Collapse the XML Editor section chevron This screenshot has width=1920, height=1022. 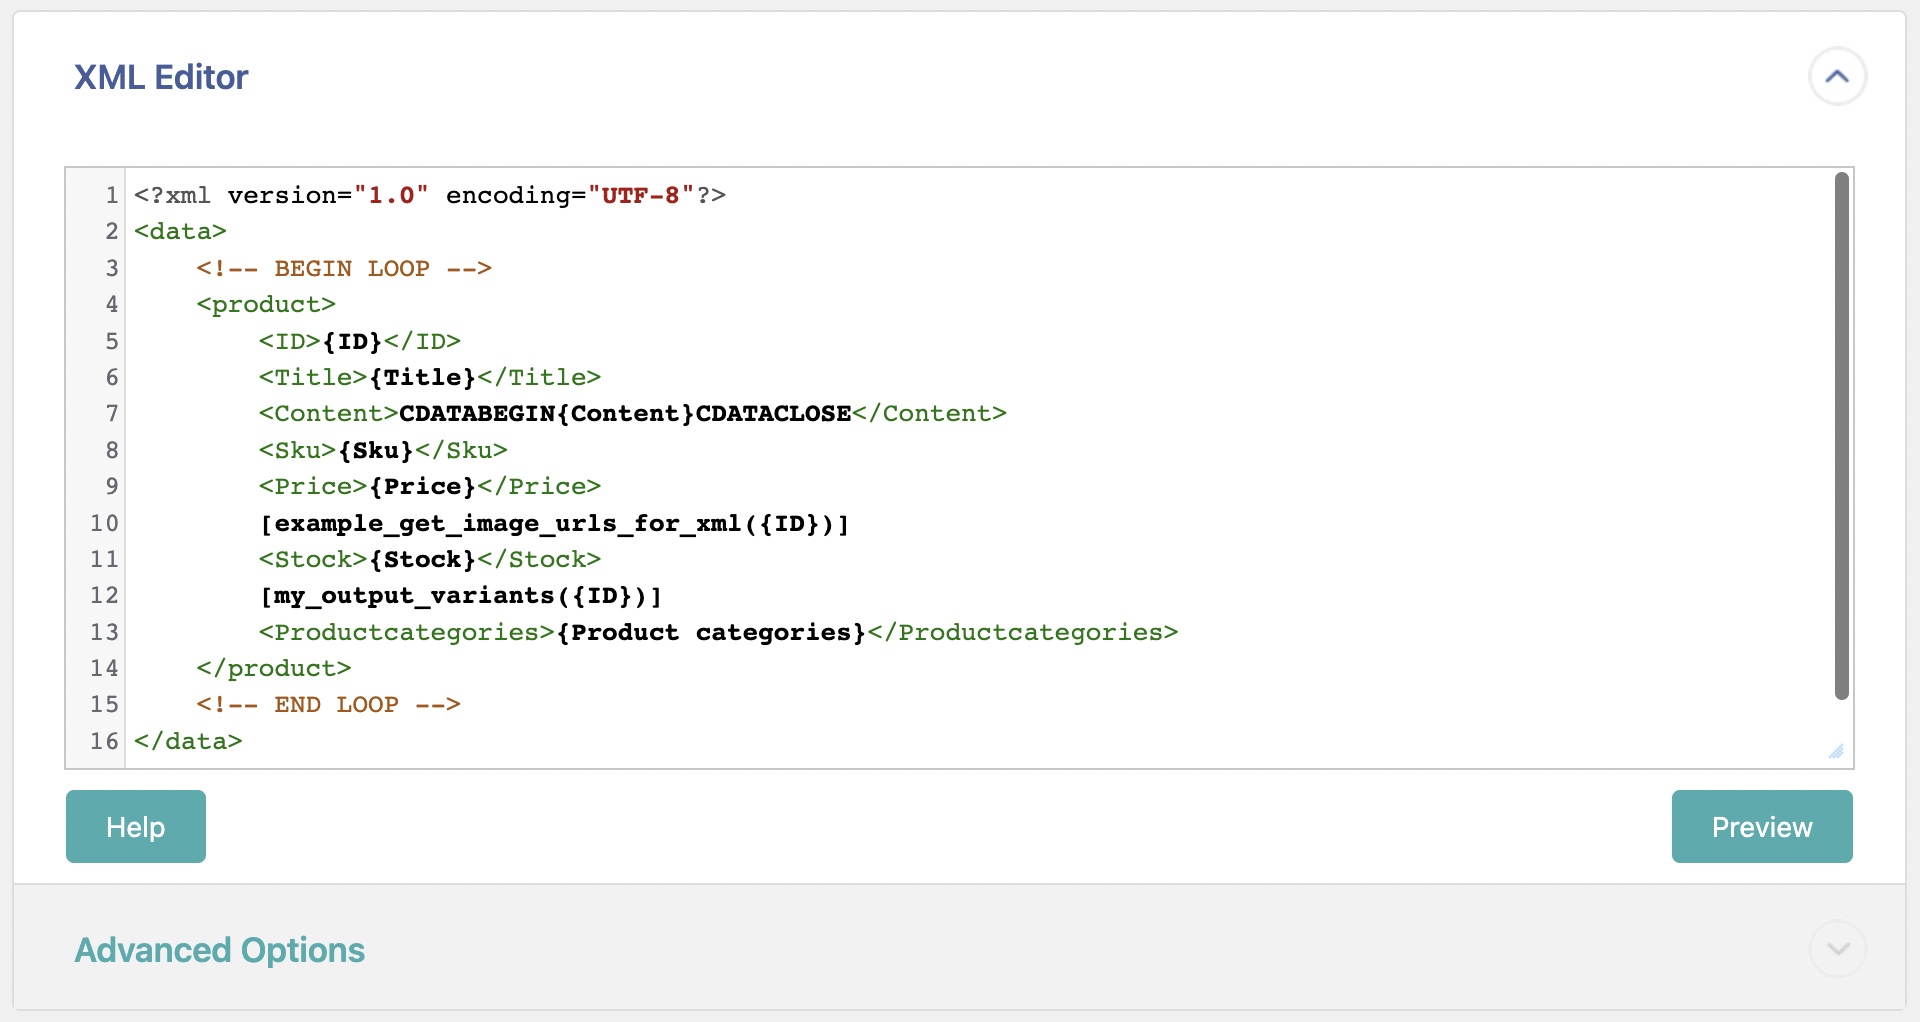1836,77
